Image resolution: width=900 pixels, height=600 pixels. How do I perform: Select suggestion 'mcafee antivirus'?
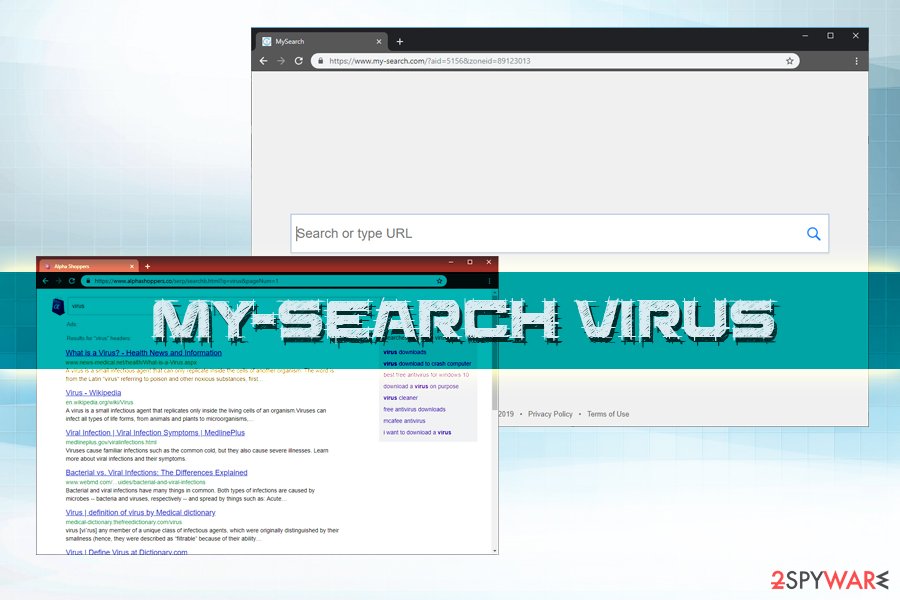[x=404, y=421]
